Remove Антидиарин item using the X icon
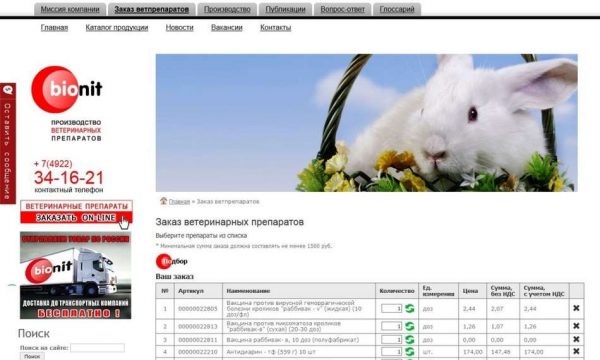The height and width of the screenshot is (360, 600). point(576,351)
